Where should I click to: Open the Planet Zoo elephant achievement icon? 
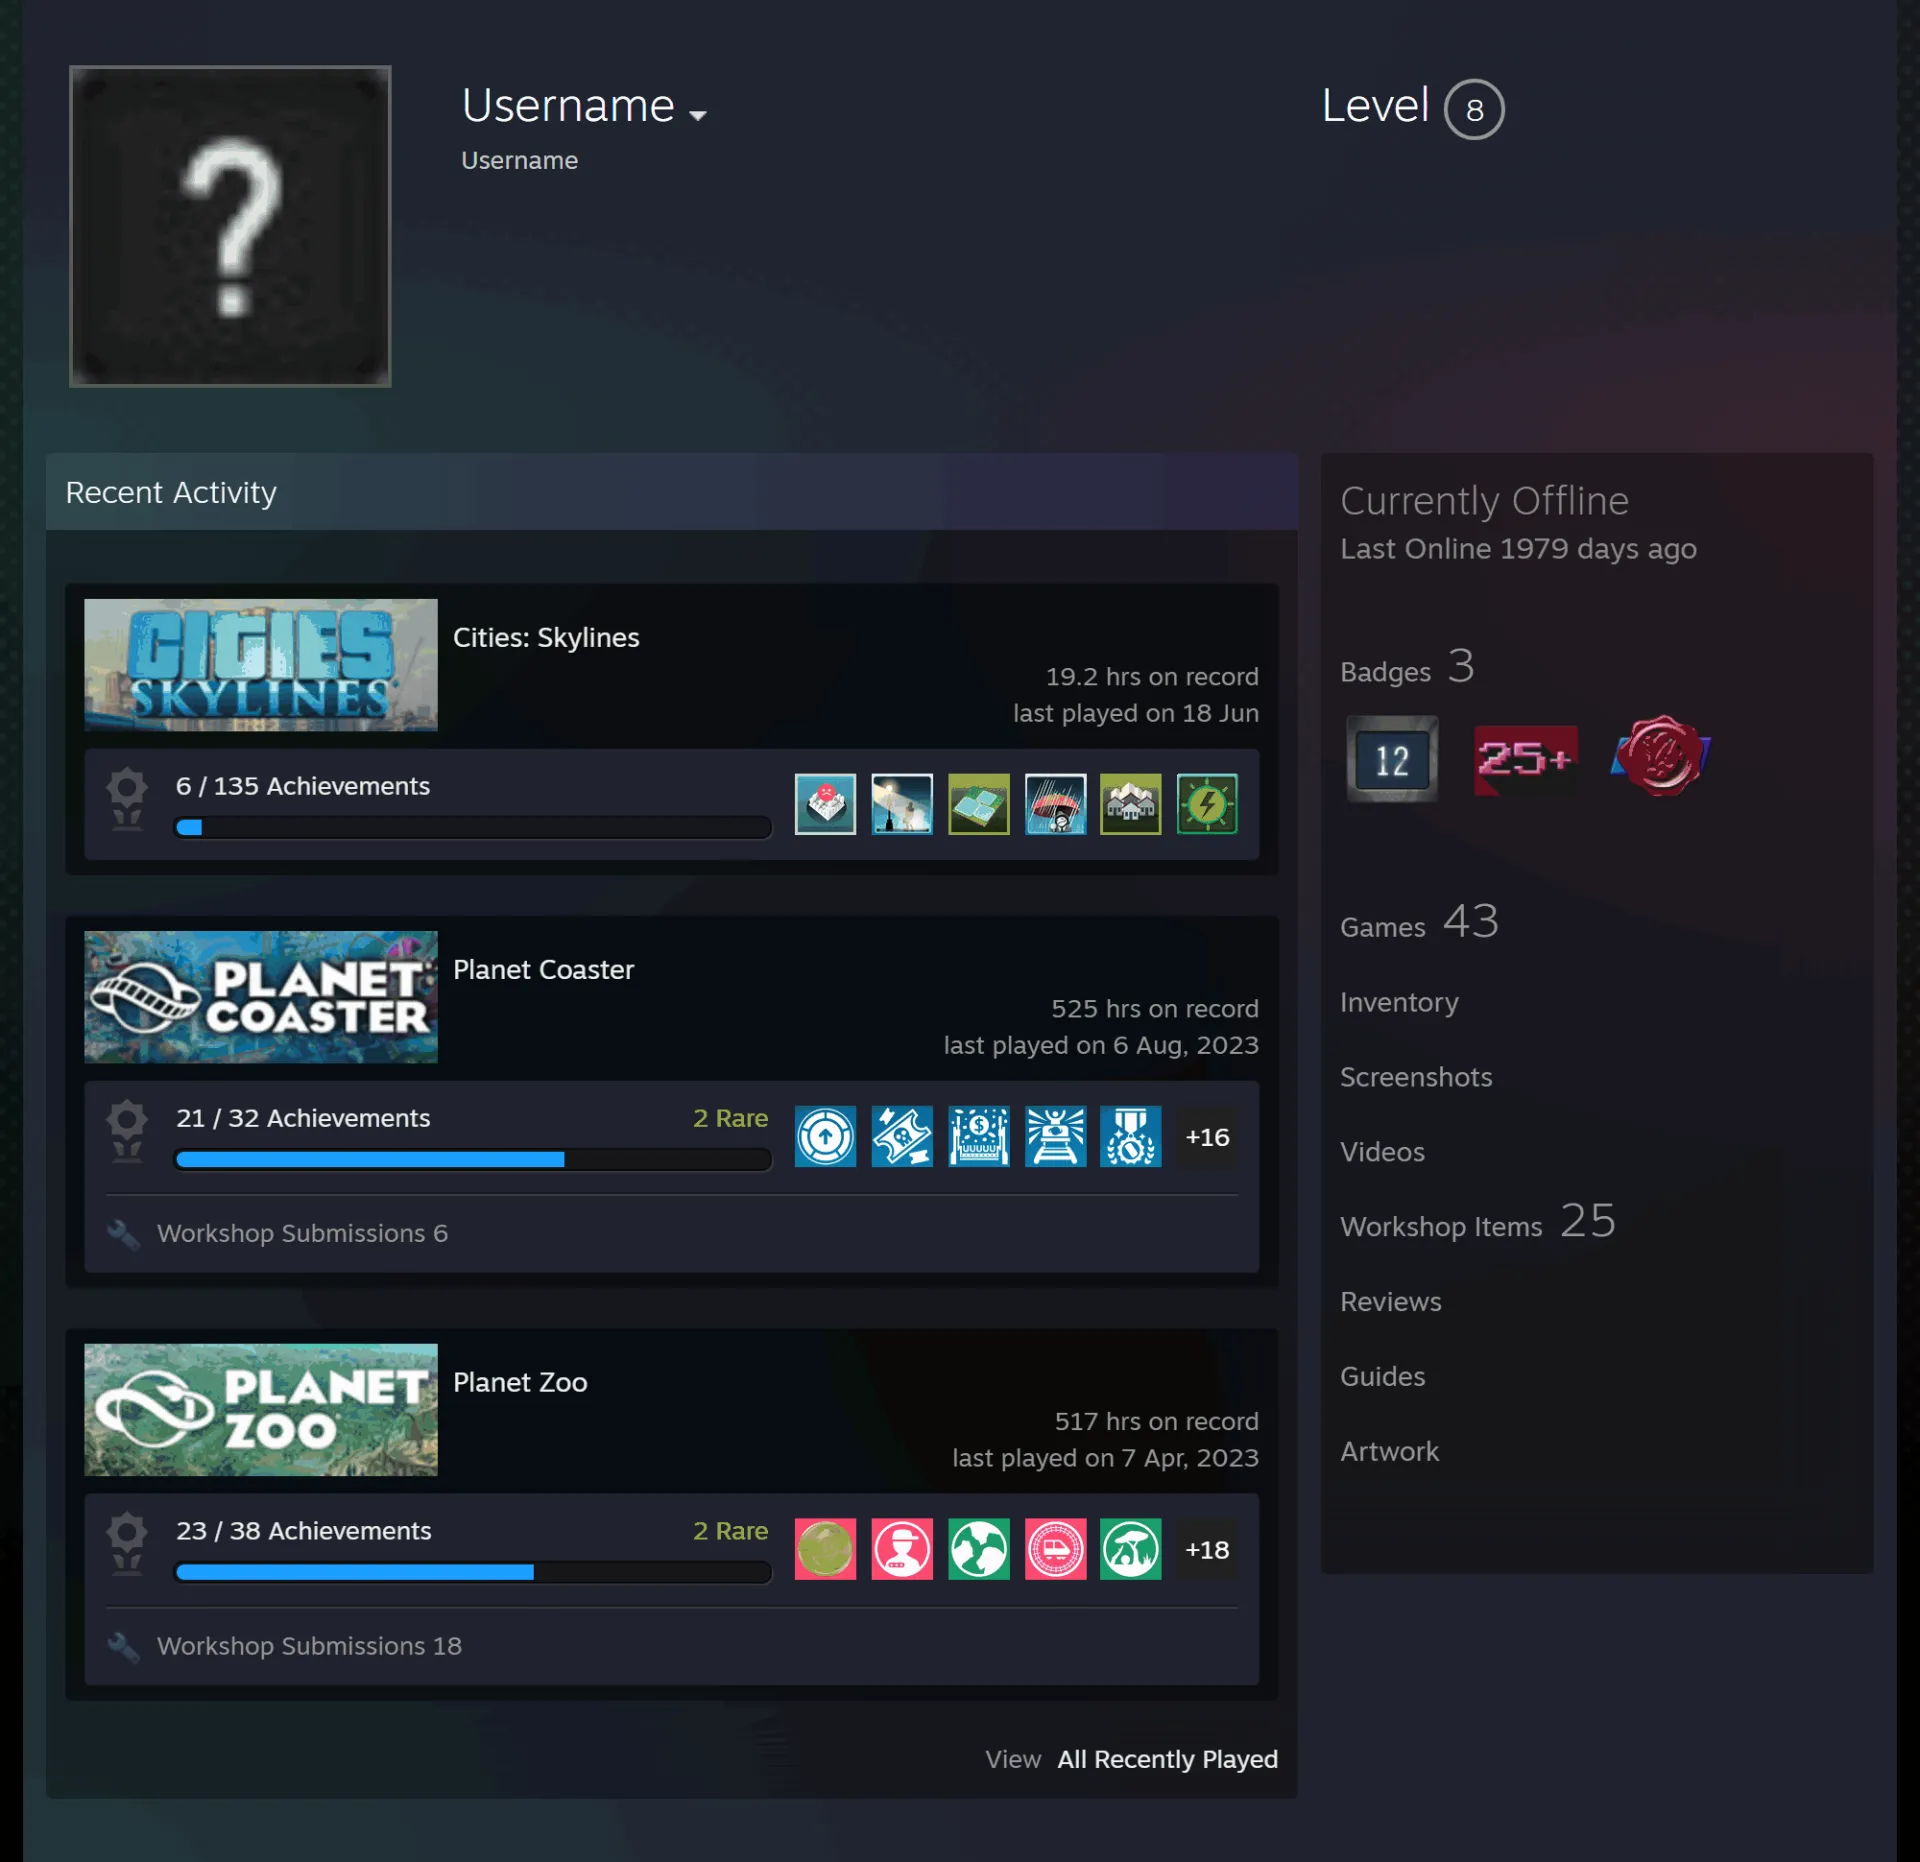point(1131,1549)
